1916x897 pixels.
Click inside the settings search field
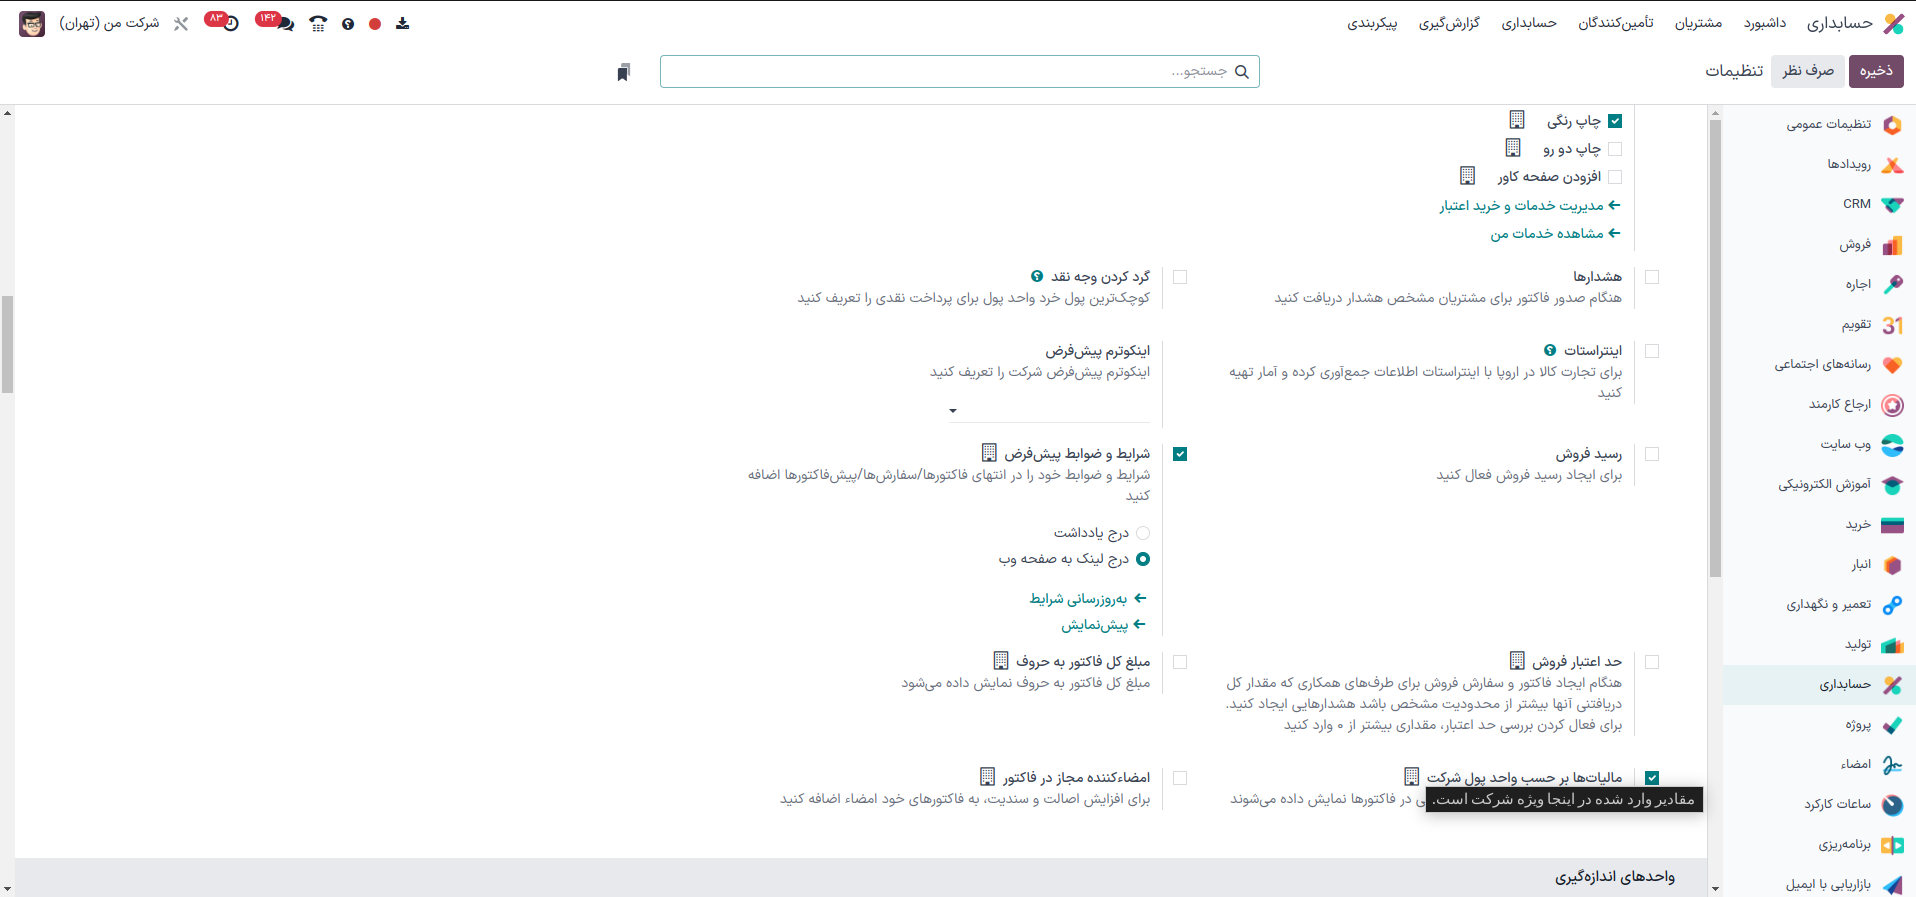pyautogui.click(x=950, y=72)
